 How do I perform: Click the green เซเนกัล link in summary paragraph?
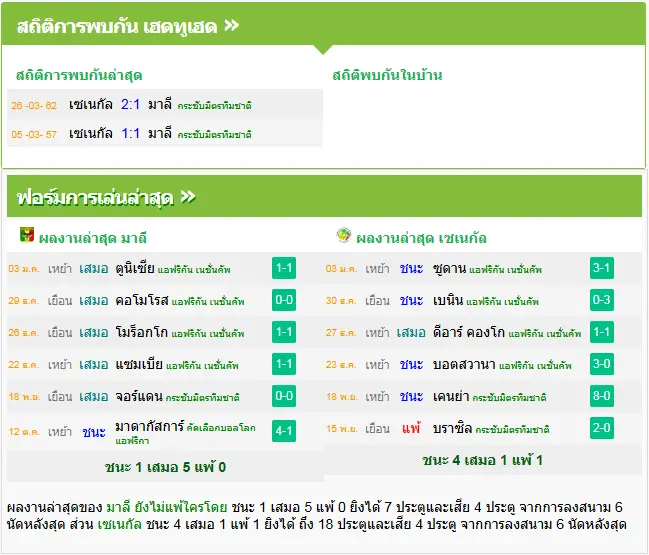tap(120, 524)
